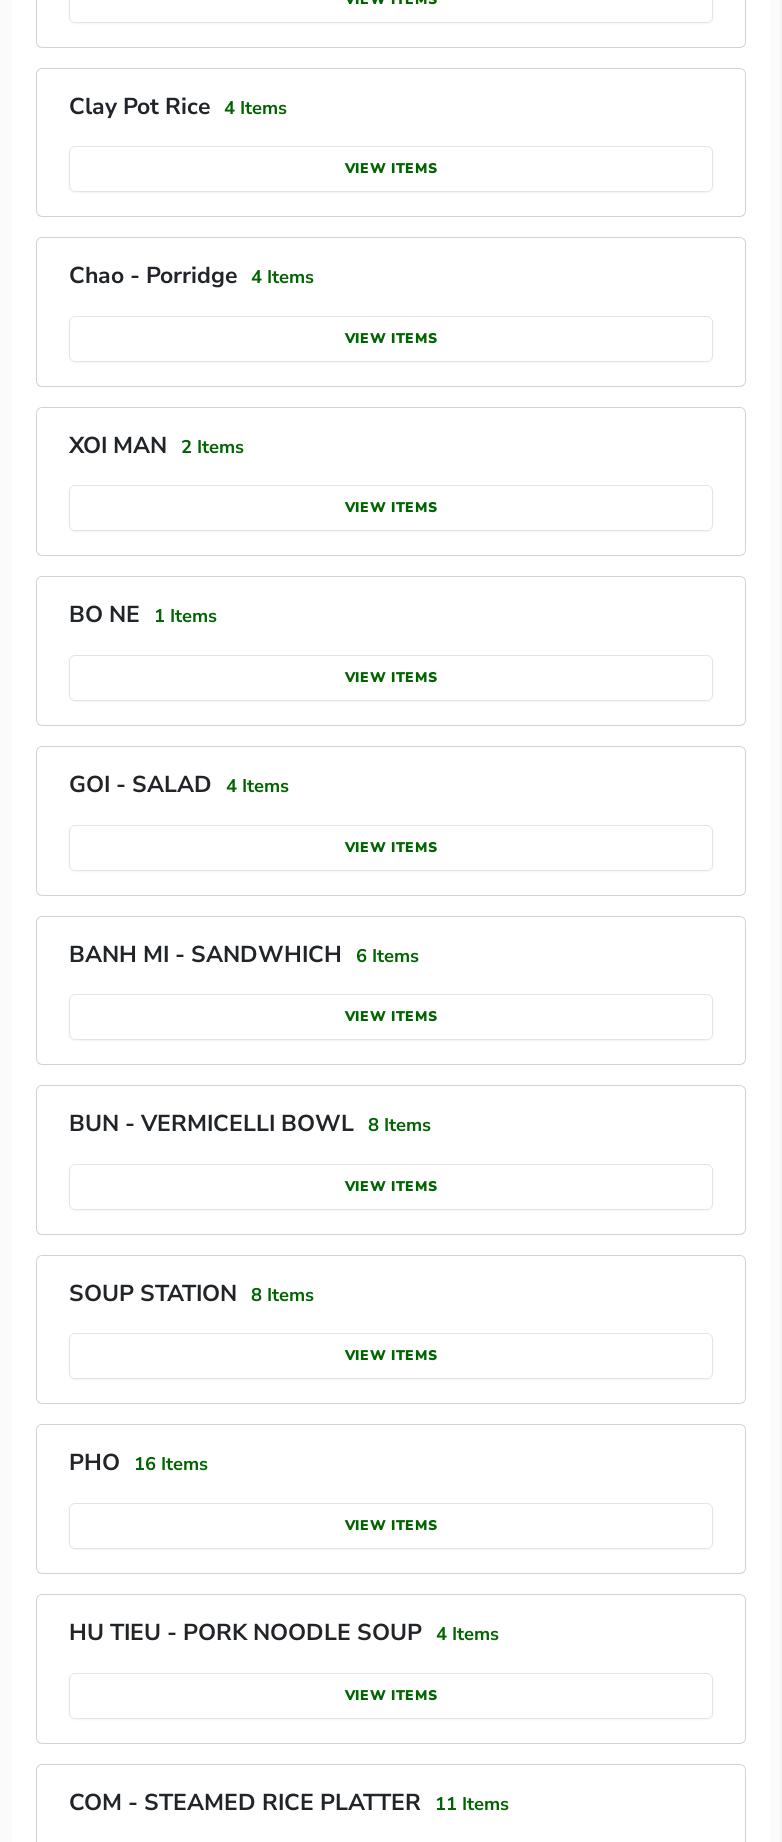The image size is (782, 1842).
Task: Click View Items for BO NE
Action: point(390,678)
